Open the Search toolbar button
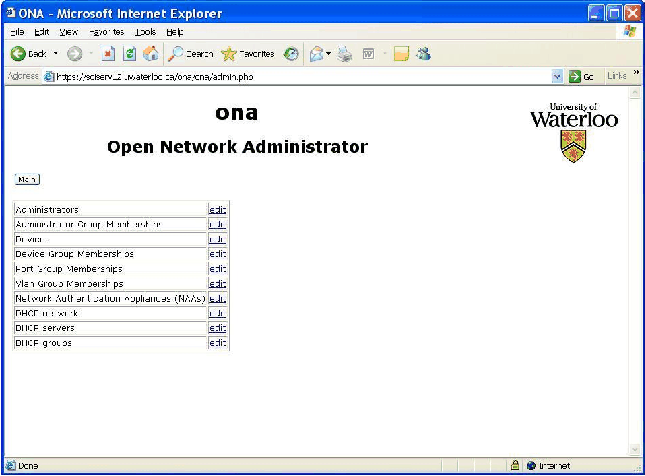 tap(191, 54)
